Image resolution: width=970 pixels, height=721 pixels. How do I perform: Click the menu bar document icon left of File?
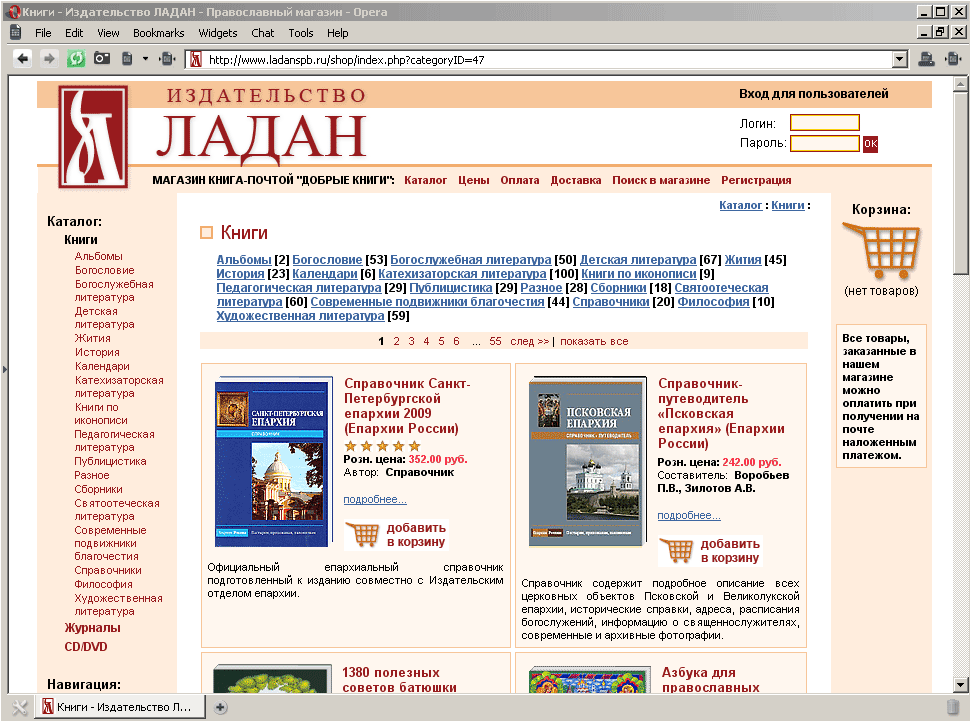pos(15,32)
